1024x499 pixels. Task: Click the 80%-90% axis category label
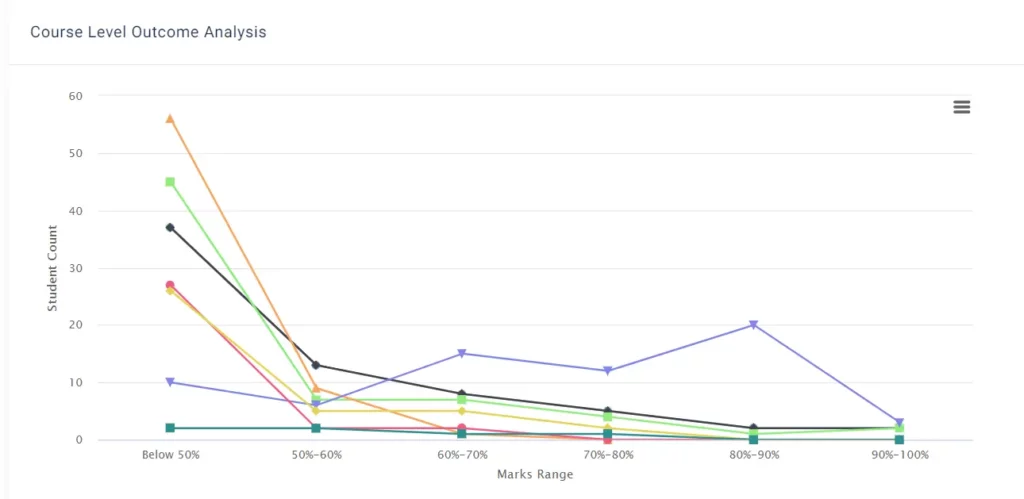coord(753,455)
